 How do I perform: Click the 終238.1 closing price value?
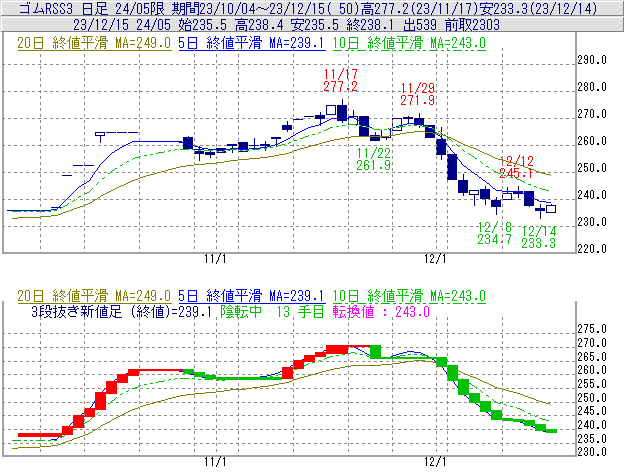click(x=370, y=25)
